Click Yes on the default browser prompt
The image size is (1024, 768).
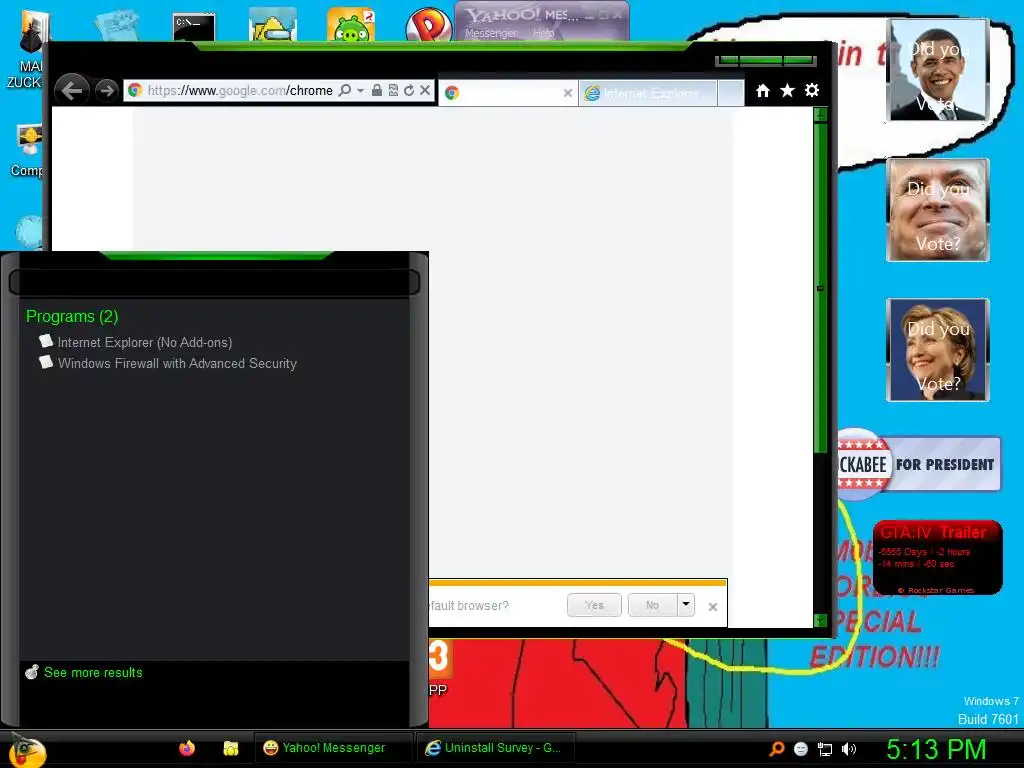(x=594, y=605)
